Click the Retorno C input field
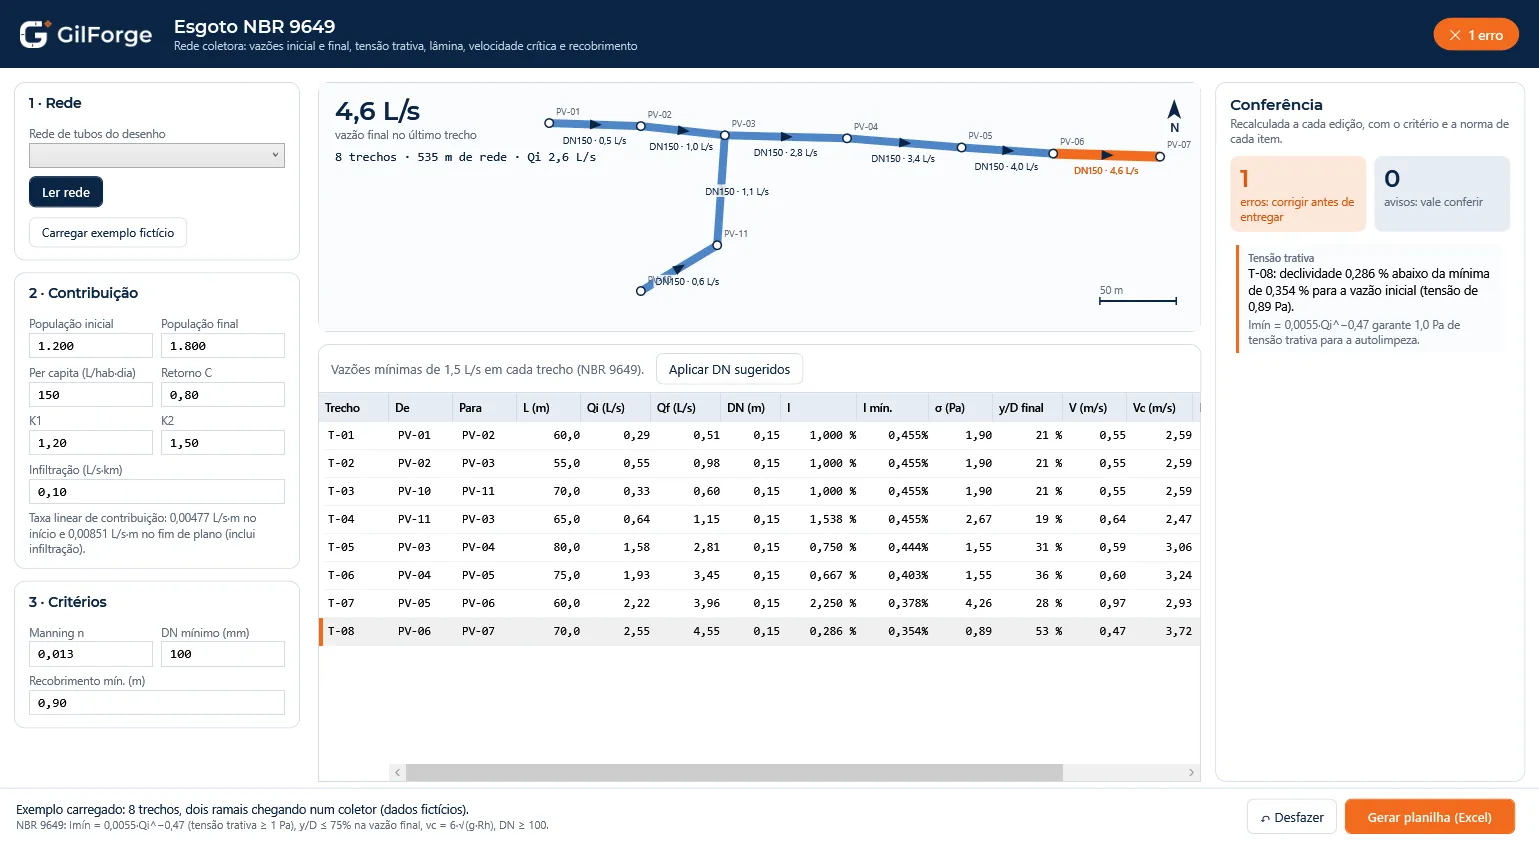This screenshot has width=1539, height=844. pos(223,395)
